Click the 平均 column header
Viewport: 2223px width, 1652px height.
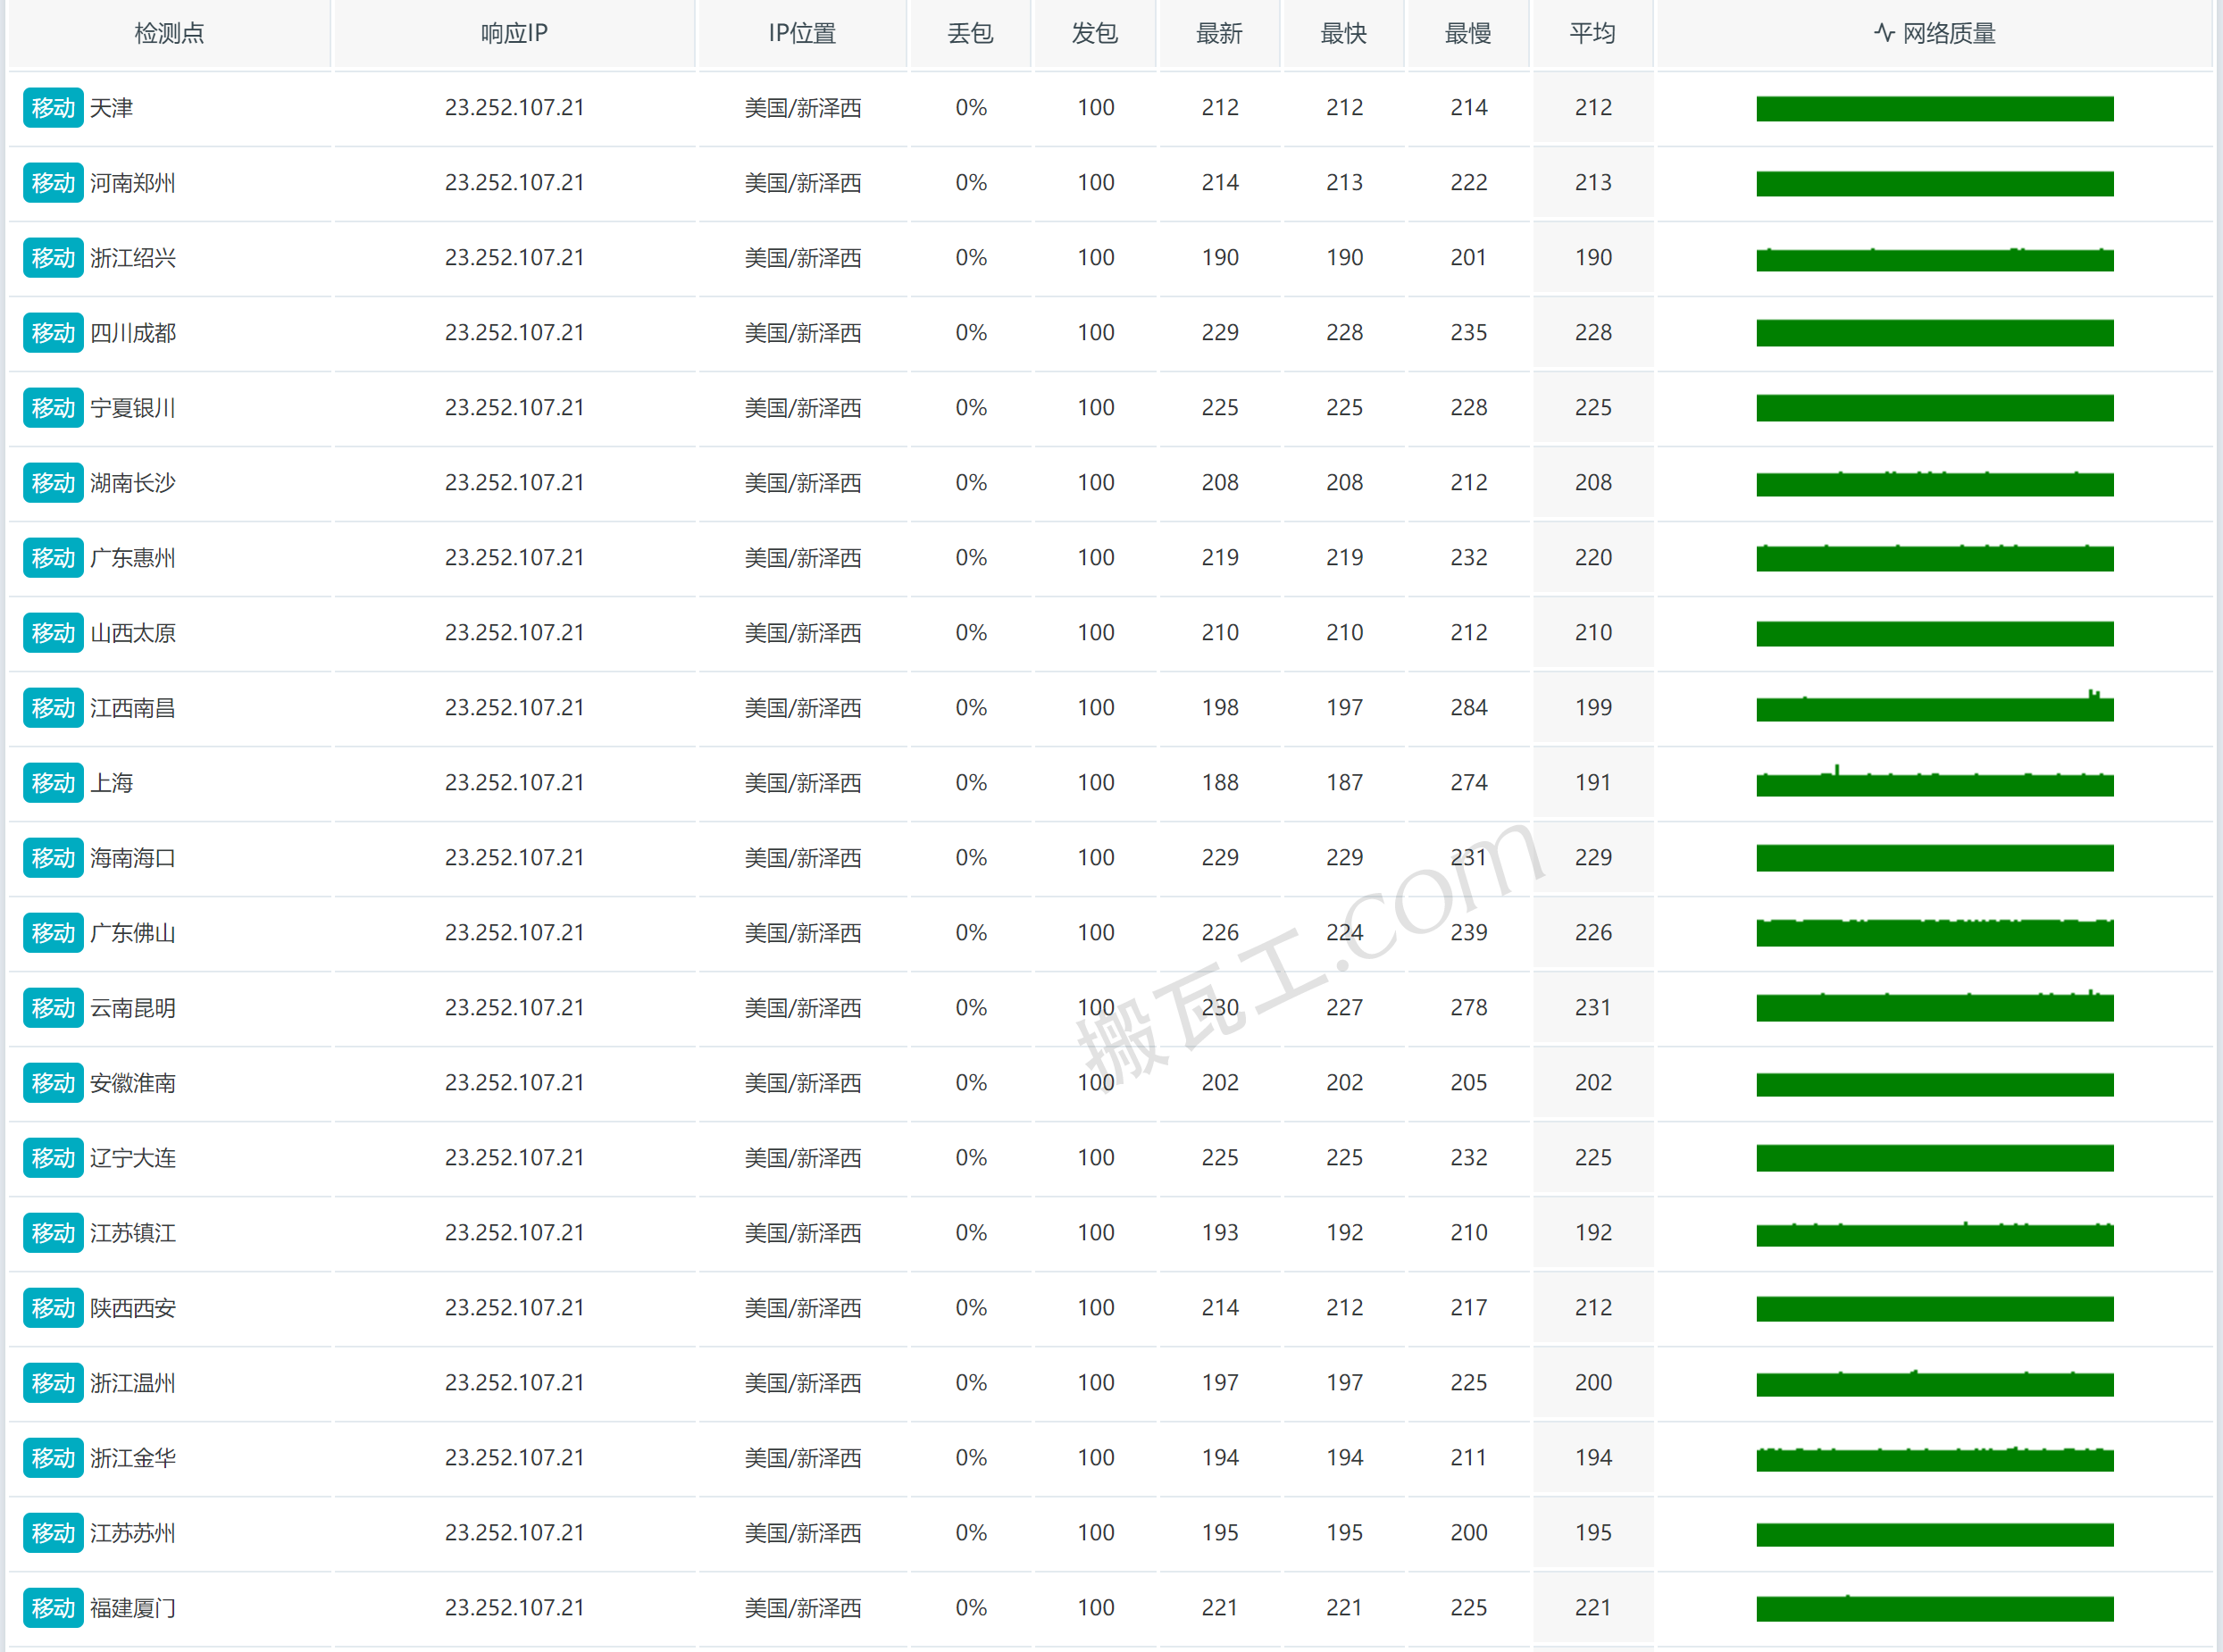click(x=1592, y=33)
